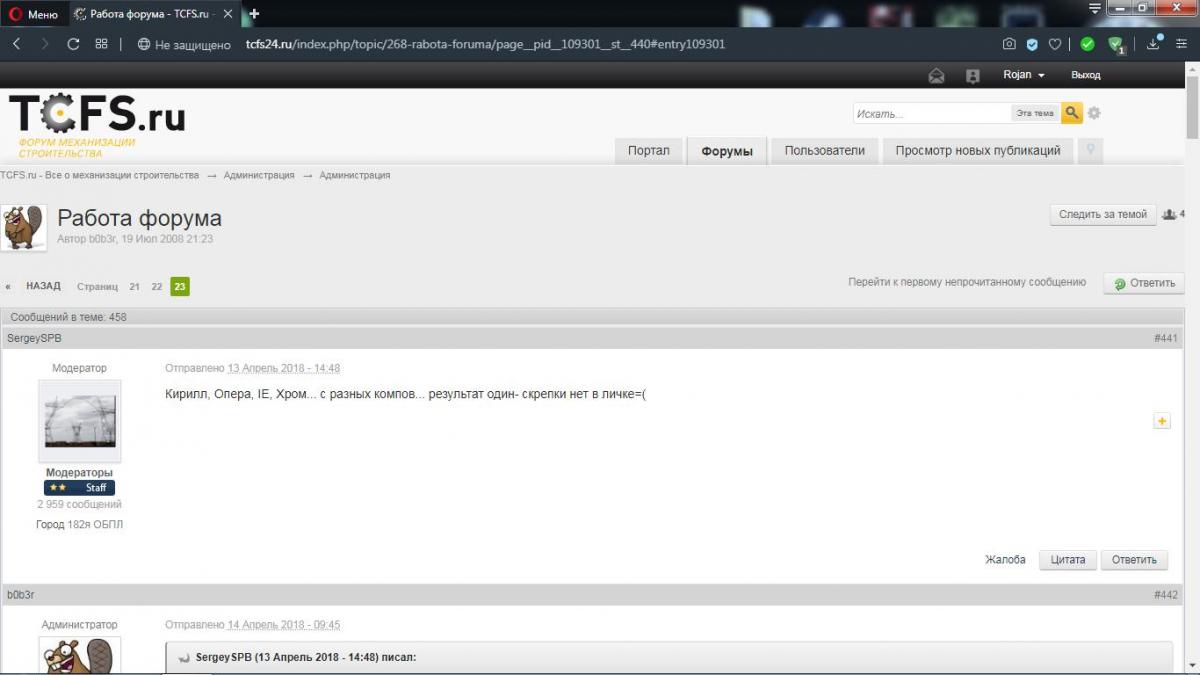1200x675 pixels.
Task: Open SergeySPB profile from post header
Action: 34,339
